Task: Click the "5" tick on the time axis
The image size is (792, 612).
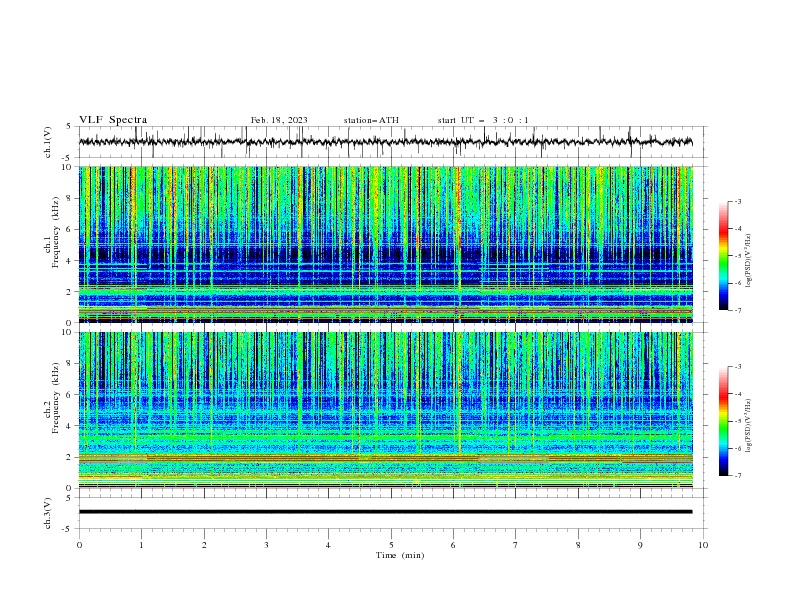Action: pos(391,545)
